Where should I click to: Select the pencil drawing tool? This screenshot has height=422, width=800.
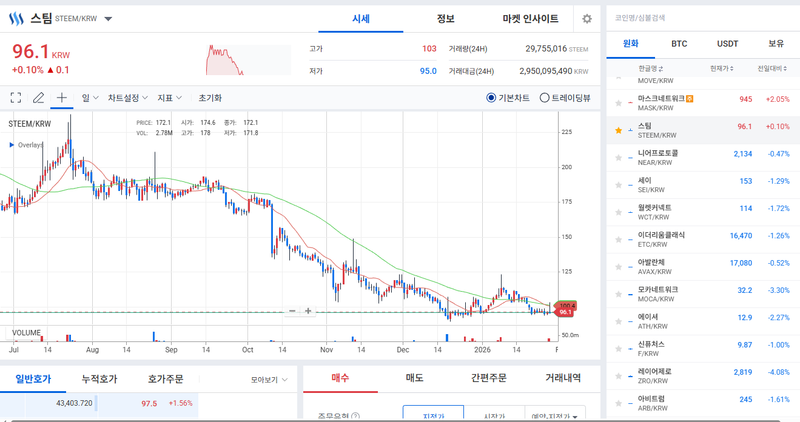[x=39, y=98]
